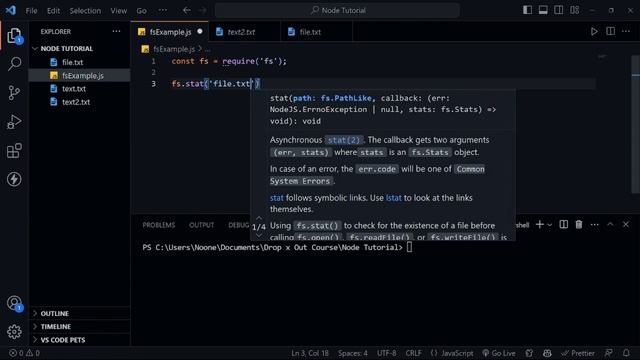
Task: Select fsExample.js in the explorer tree
Action: coord(80,76)
